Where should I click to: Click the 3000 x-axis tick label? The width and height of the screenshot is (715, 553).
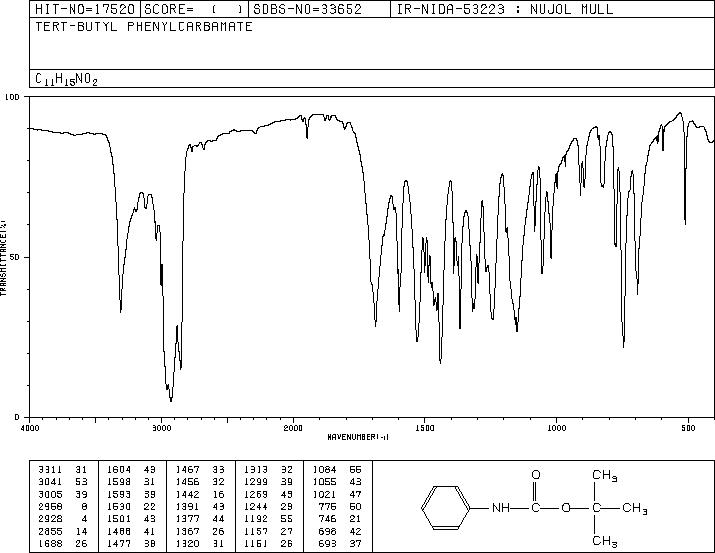[x=161, y=428]
